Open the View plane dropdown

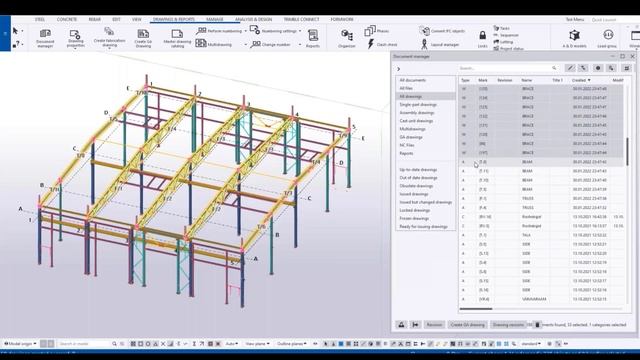pos(258,344)
